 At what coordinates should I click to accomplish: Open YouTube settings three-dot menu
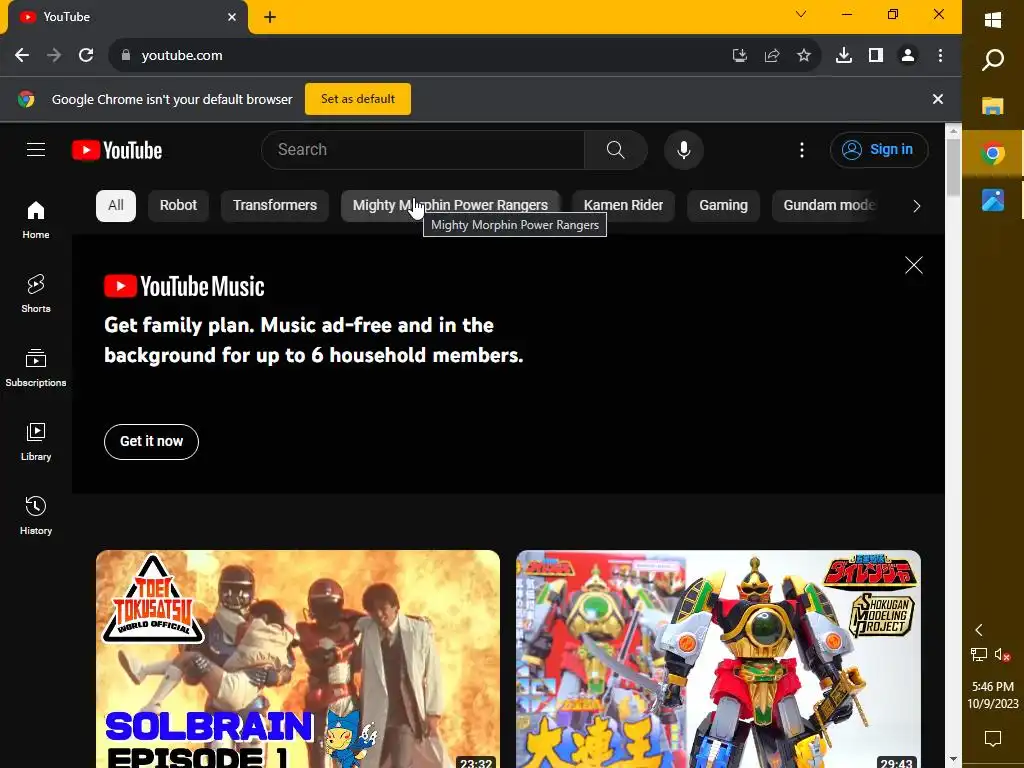(801, 150)
